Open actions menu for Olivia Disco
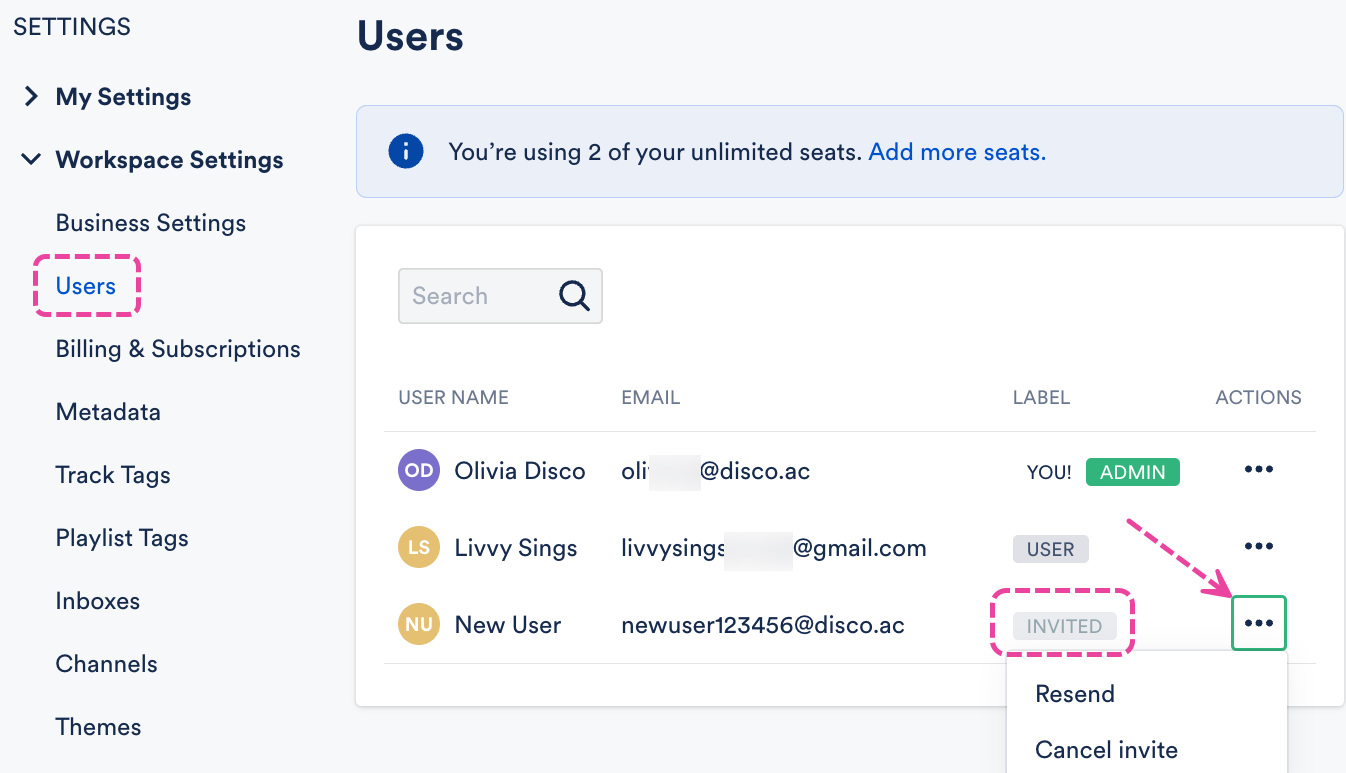 click(x=1258, y=470)
